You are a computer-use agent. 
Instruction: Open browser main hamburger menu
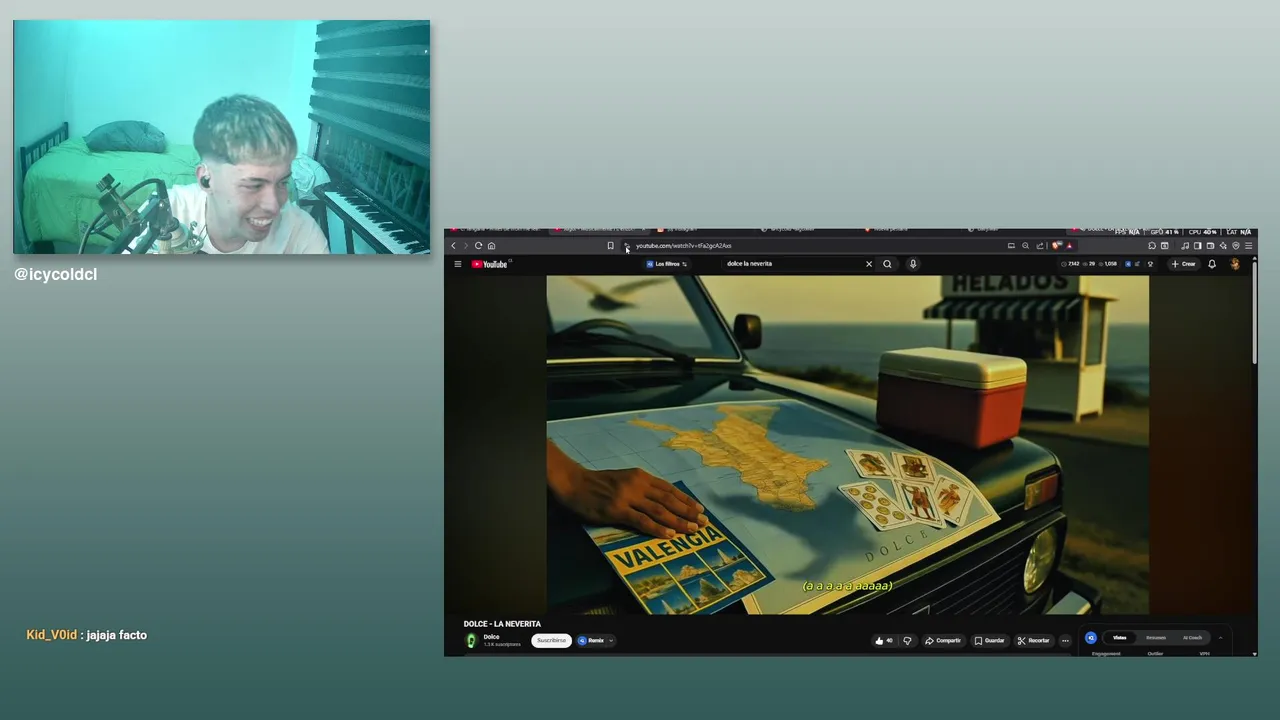click(x=1248, y=246)
